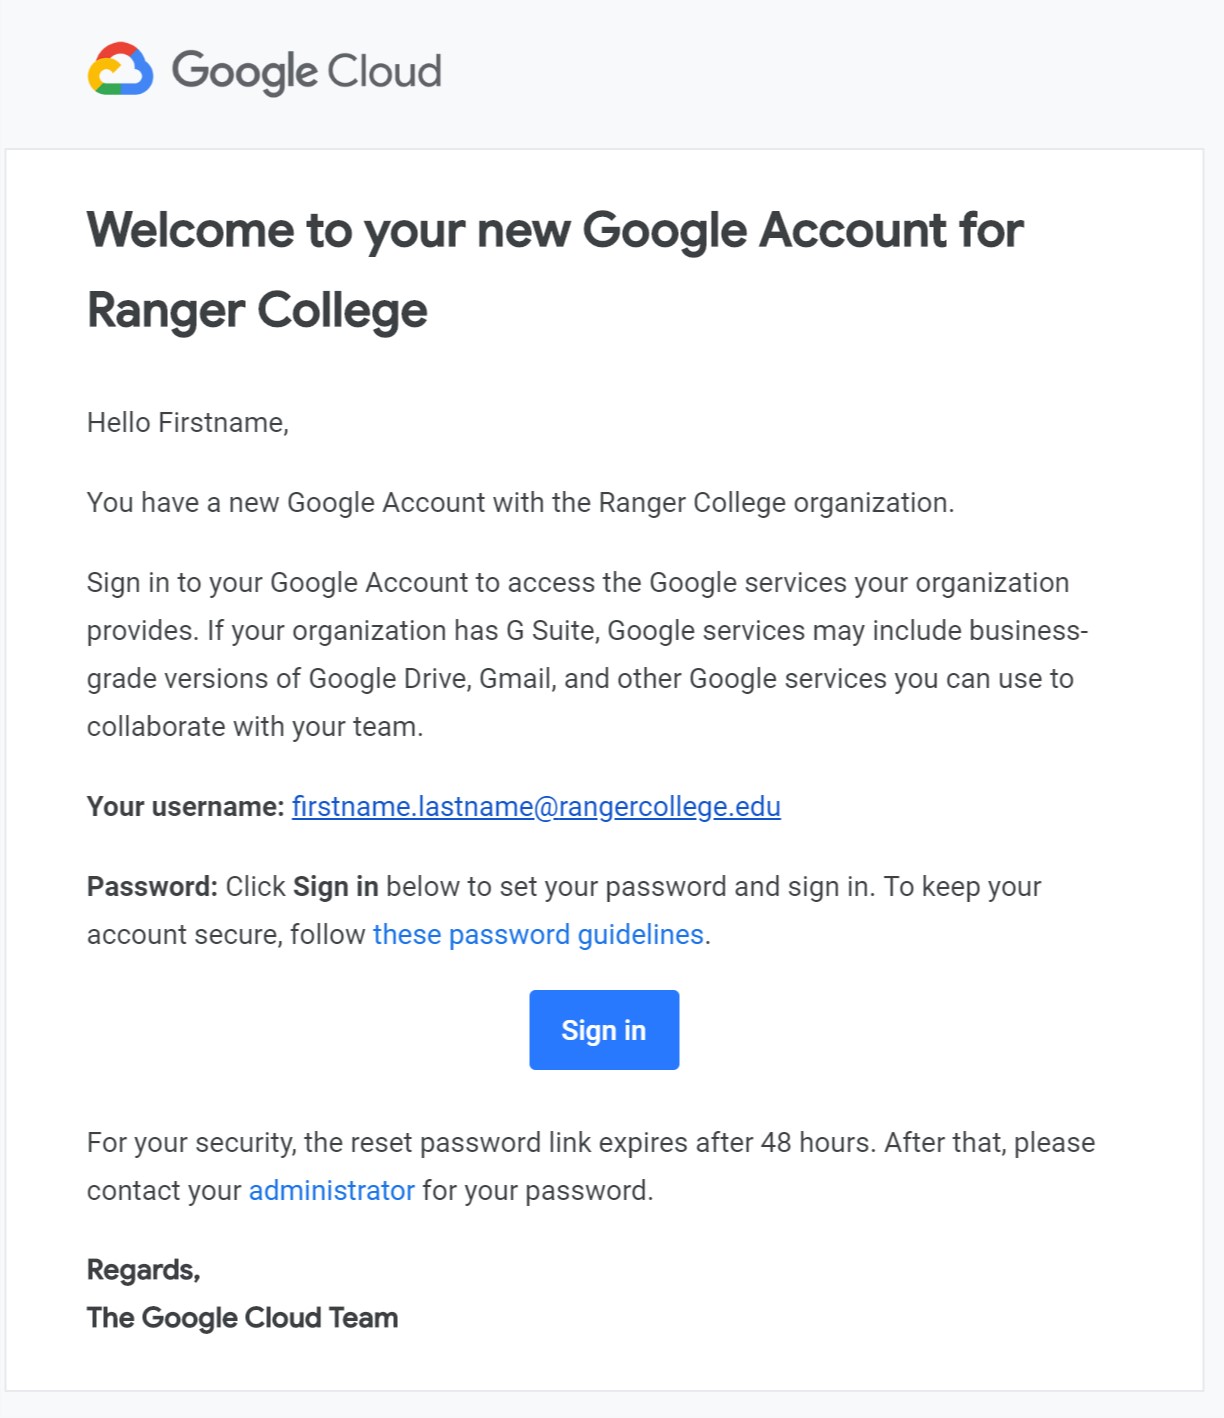Click "The Google Cloud Team" signature
Image resolution: width=1224 pixels, height=1418 pixels.
tap(242, 1318)
